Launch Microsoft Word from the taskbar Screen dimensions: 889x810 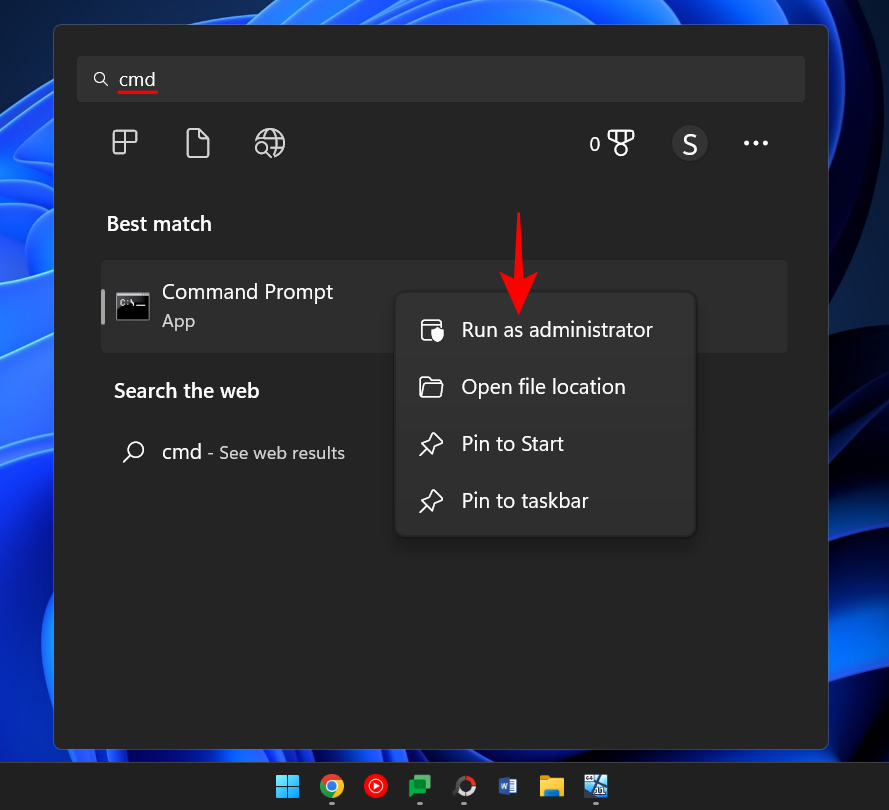[x=507, y=787]
